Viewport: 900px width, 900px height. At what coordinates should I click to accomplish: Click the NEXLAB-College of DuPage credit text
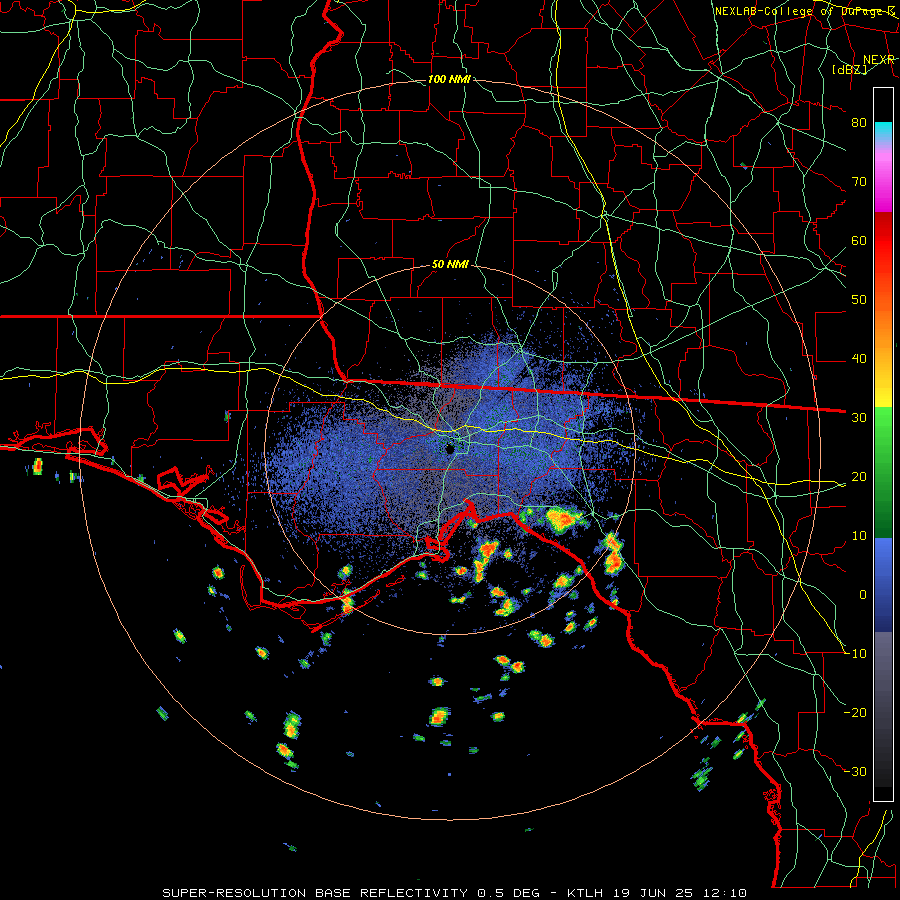[804, 11]
